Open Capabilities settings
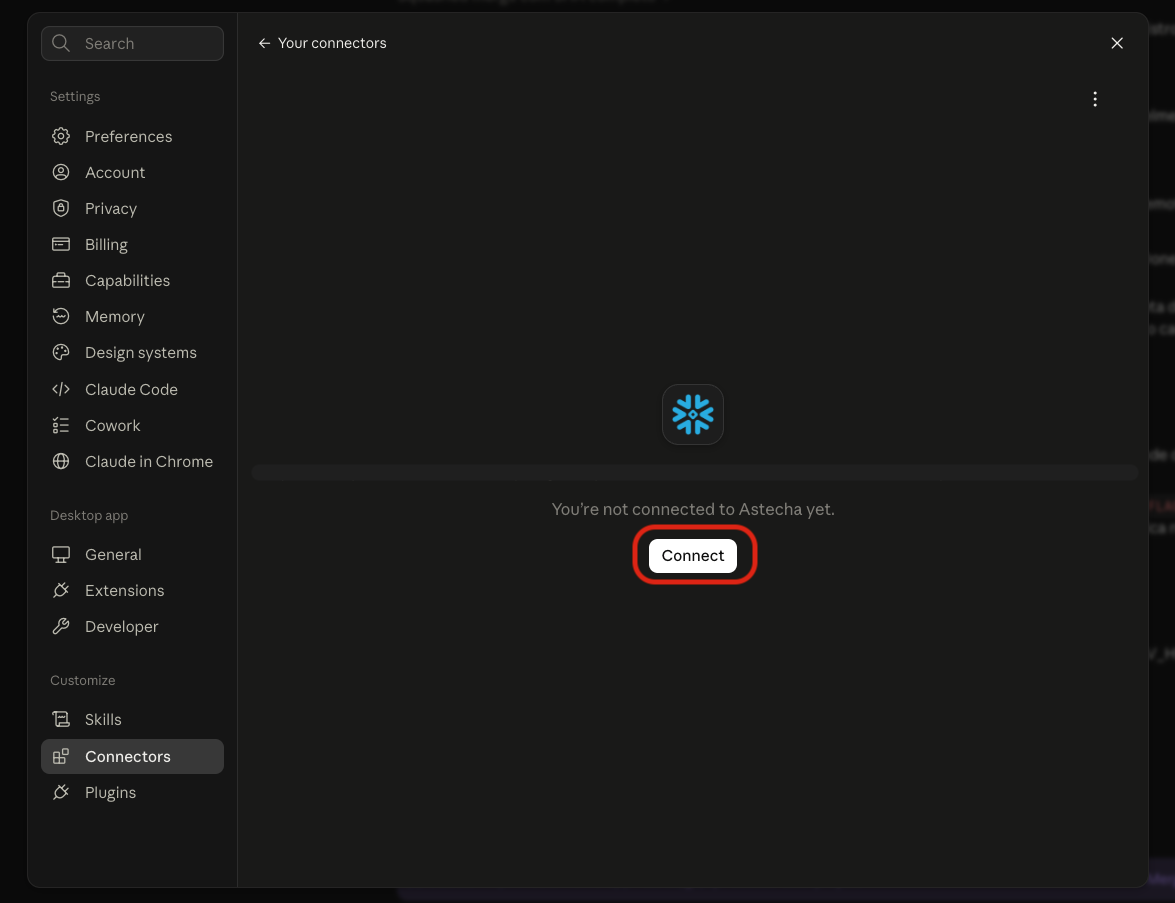The height and width of the screenshot is (903, 1175). 132,280
